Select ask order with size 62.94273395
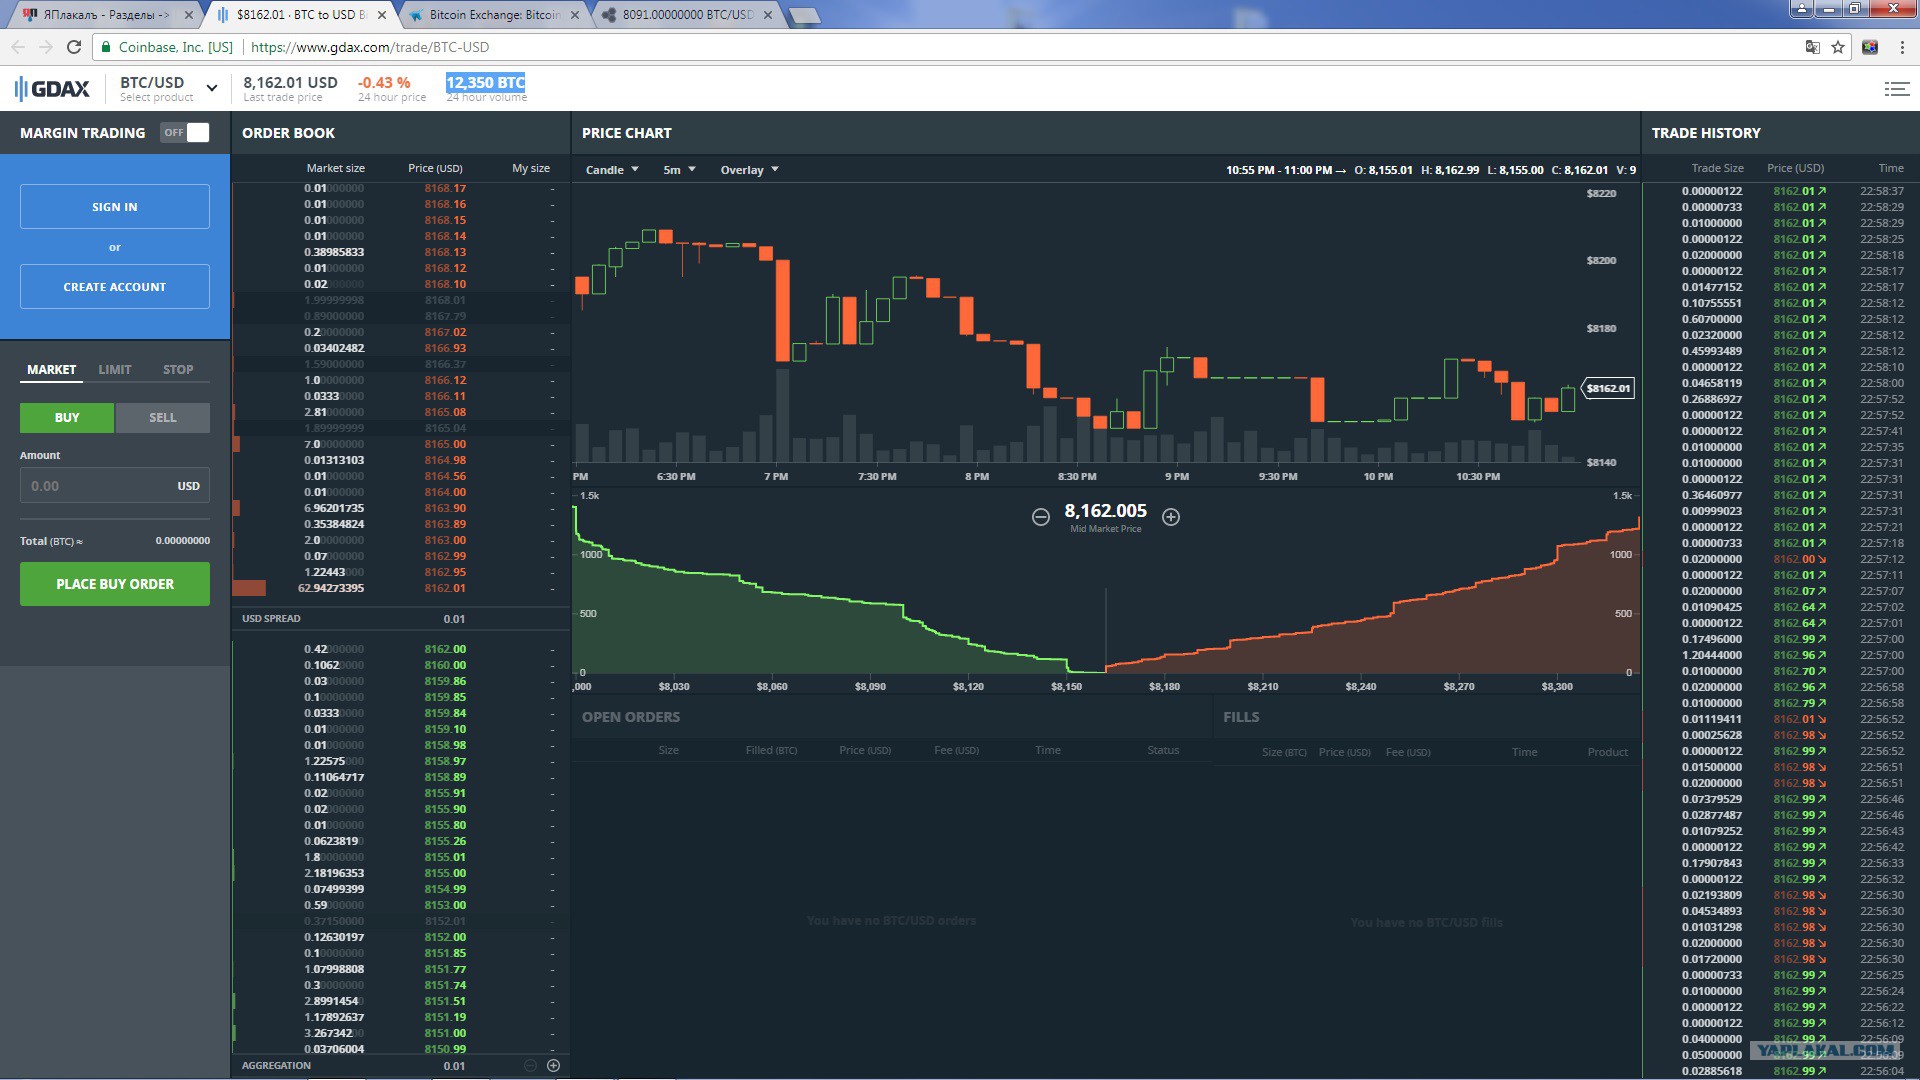Image resolution: width=1920 pixels, height=1080 pixels. [x=331, y=588]
